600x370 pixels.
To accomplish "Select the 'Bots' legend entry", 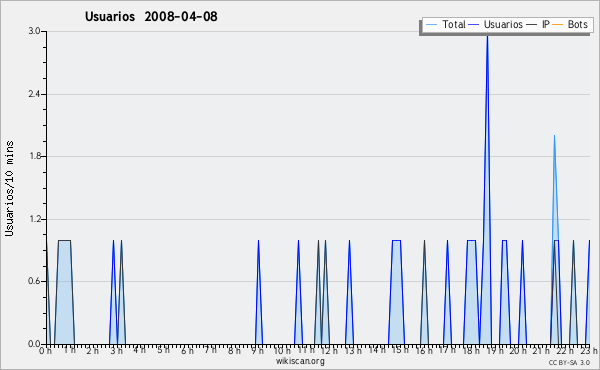I will (570, 24).
